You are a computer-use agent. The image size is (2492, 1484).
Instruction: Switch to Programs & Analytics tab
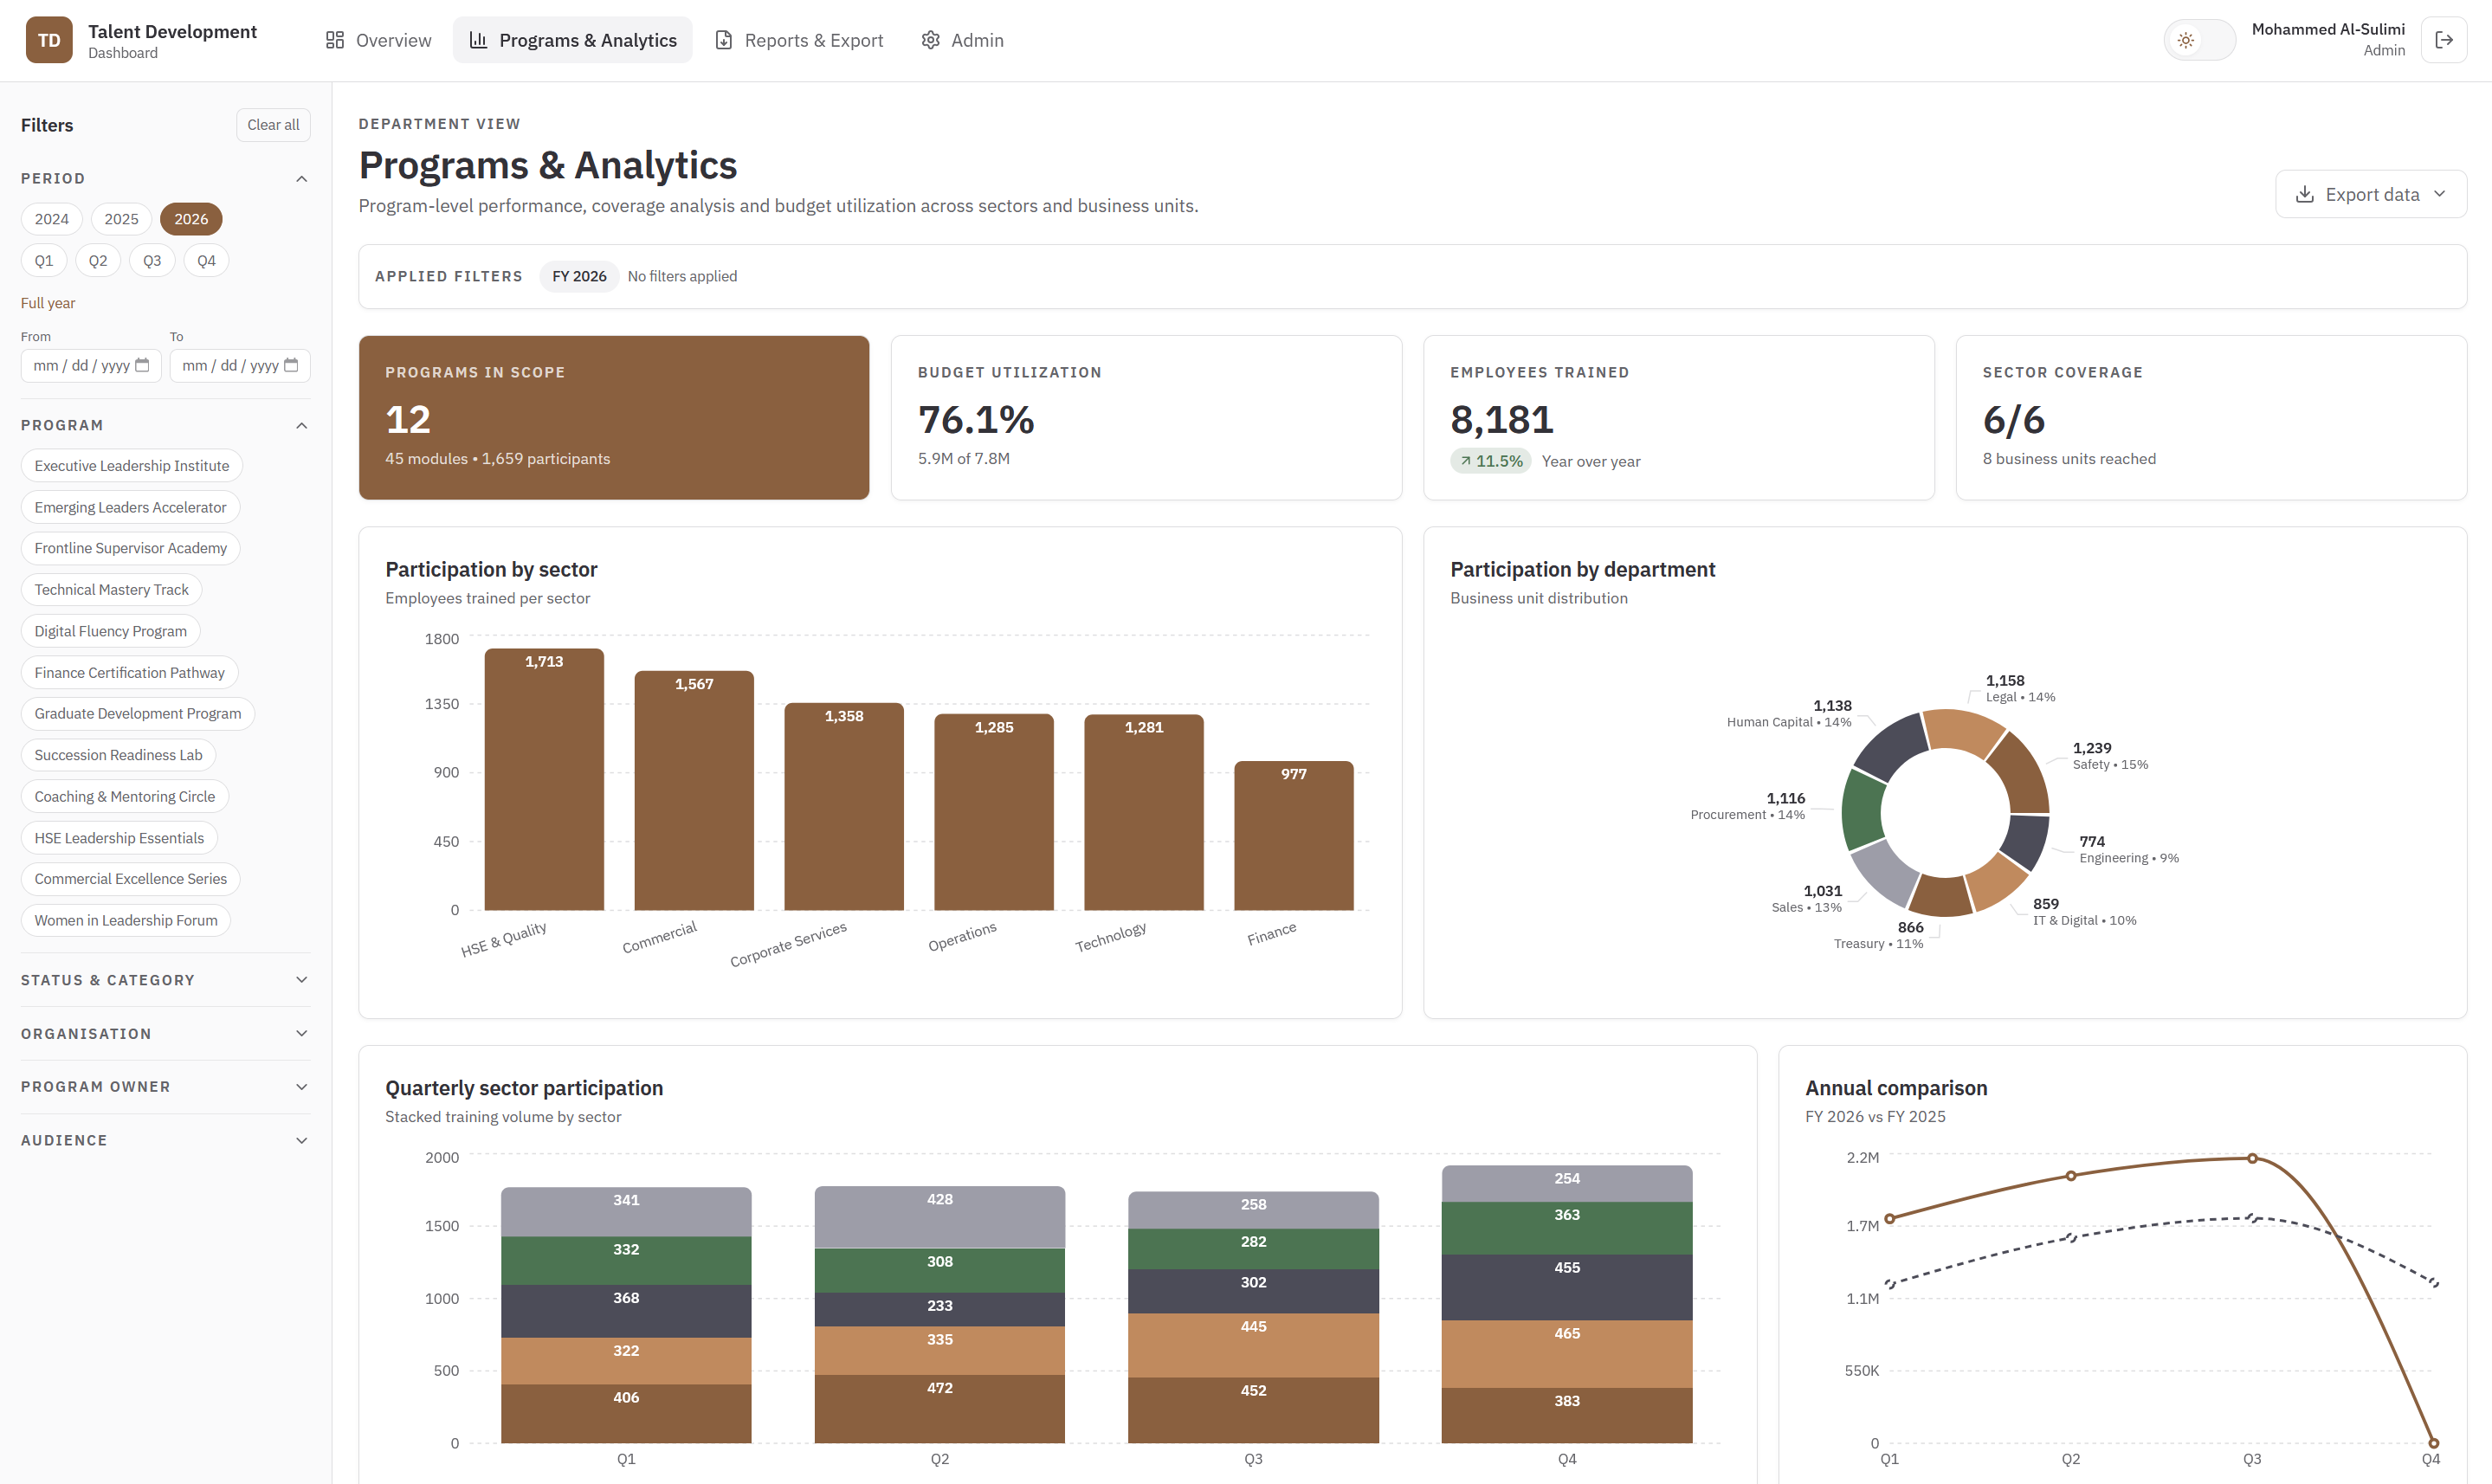[573, 40]
